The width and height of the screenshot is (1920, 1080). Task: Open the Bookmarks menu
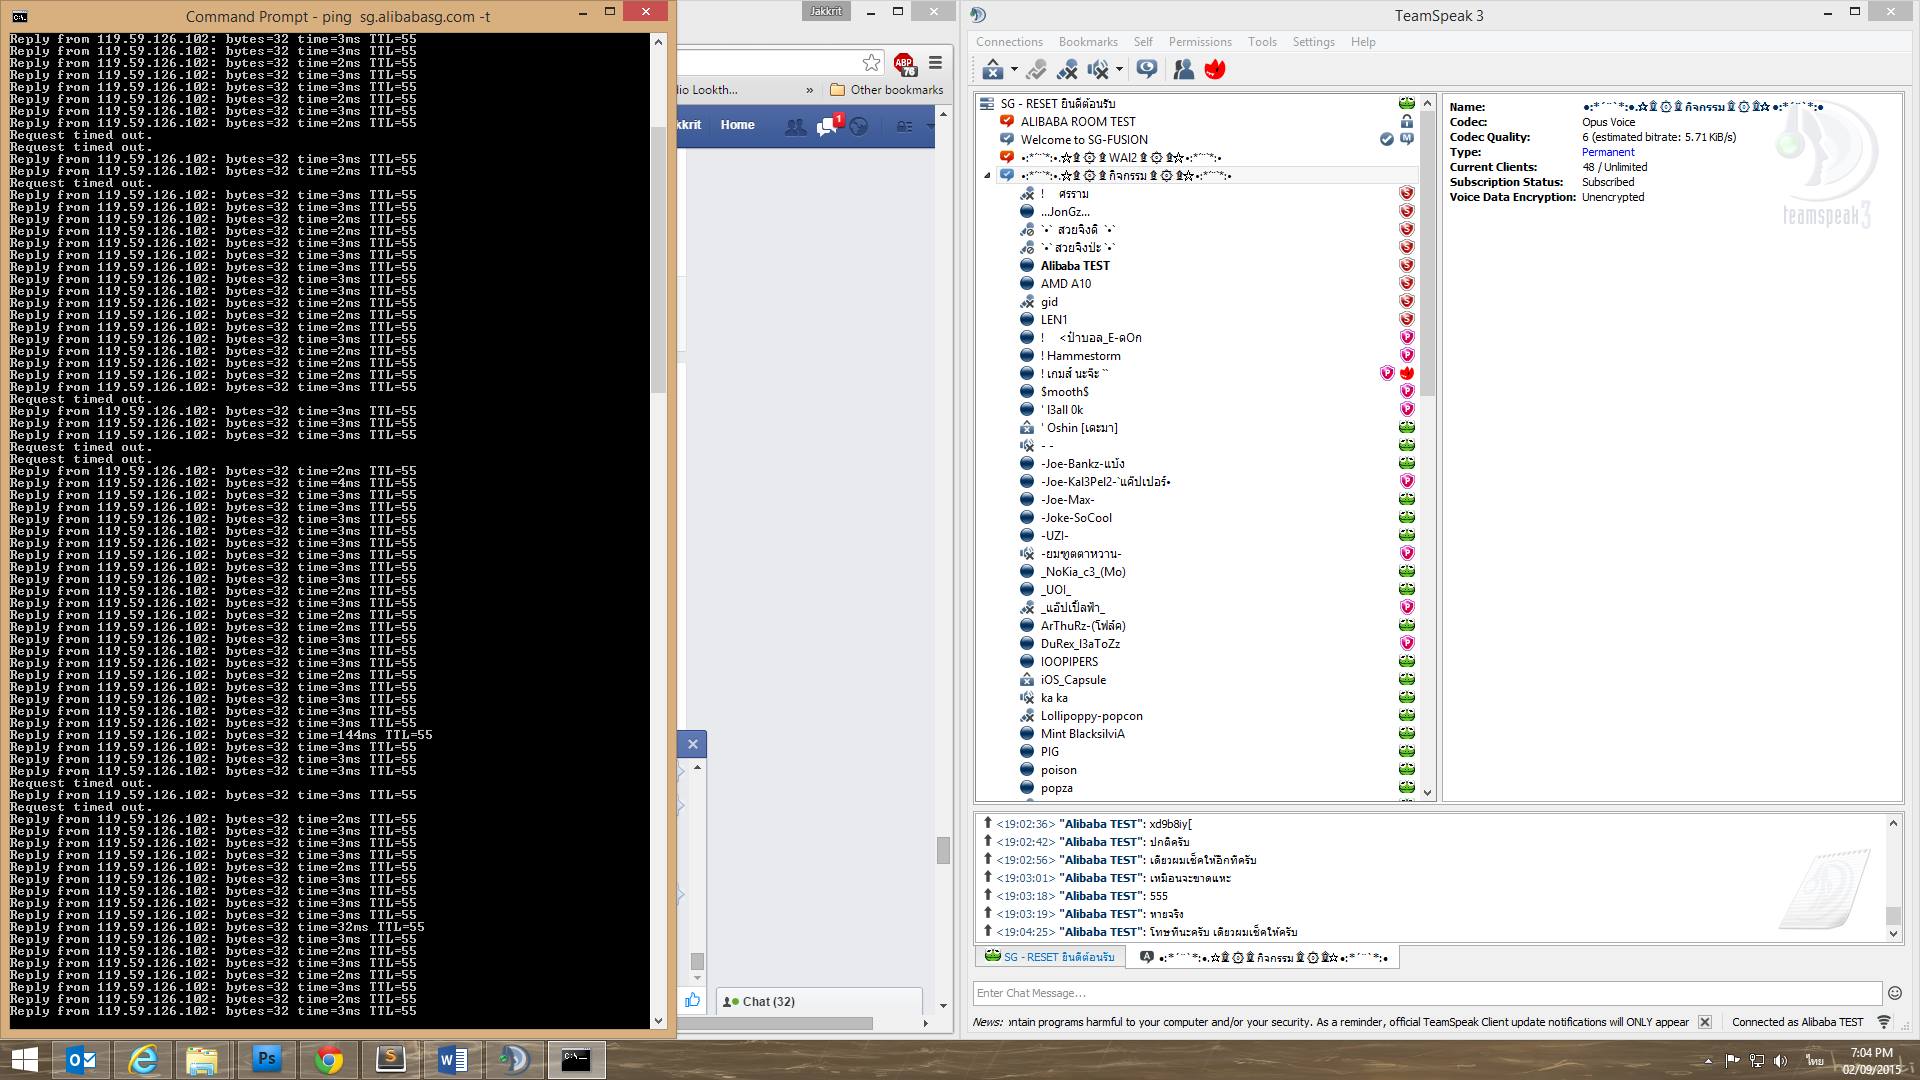[x=1087, y=42]
